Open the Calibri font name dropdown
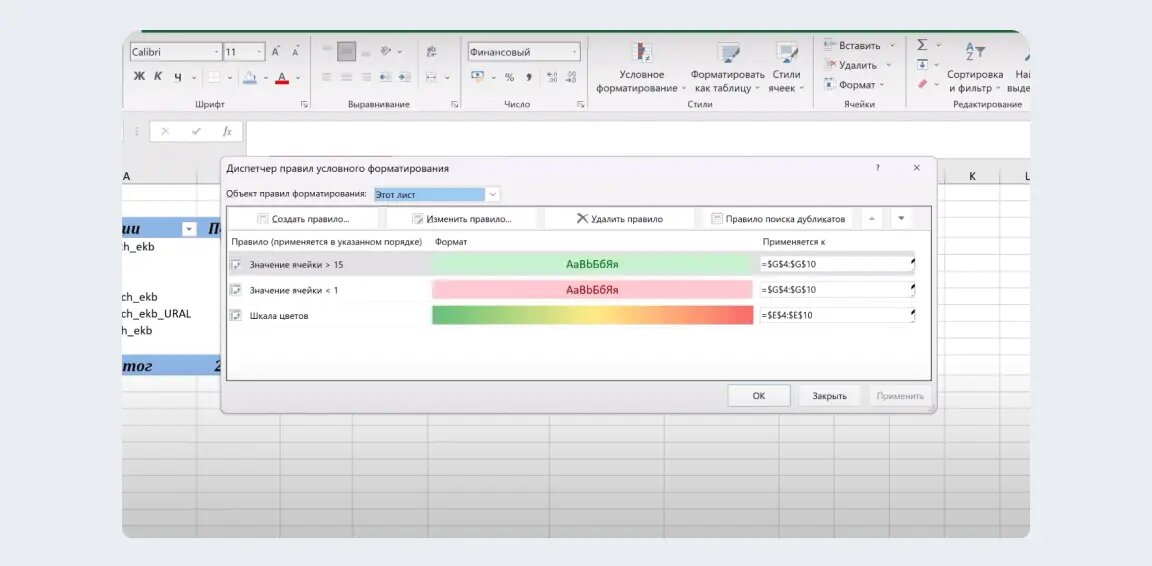Image resolution: width=1152 pixels, height=566 pixels. (x=216, y=52)
